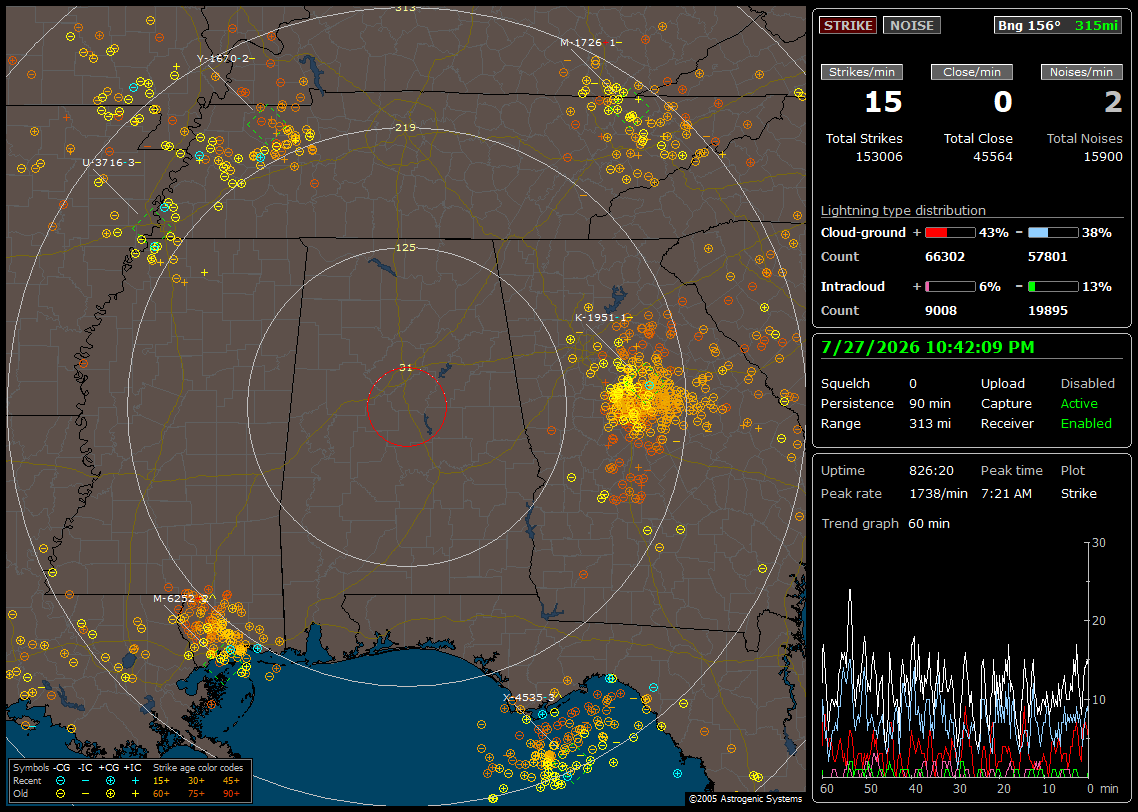The image size is (1138, 812).
Task: Click the Capture status Active
Action: pos(1079,403)
